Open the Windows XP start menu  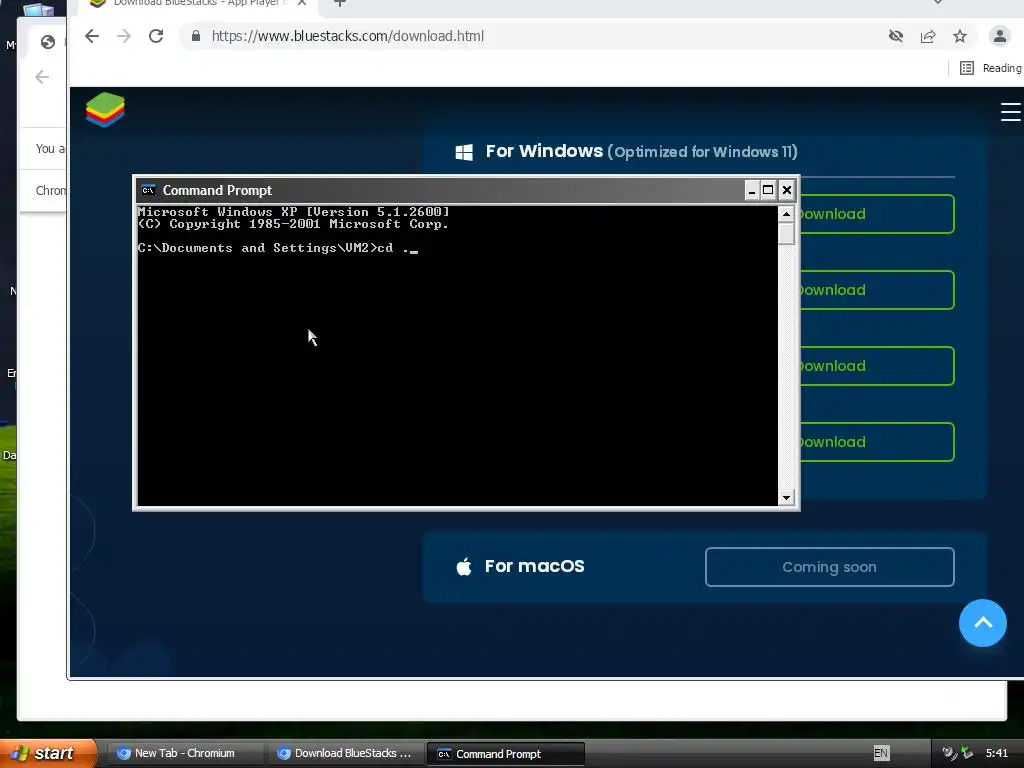(x=48, y=753)
